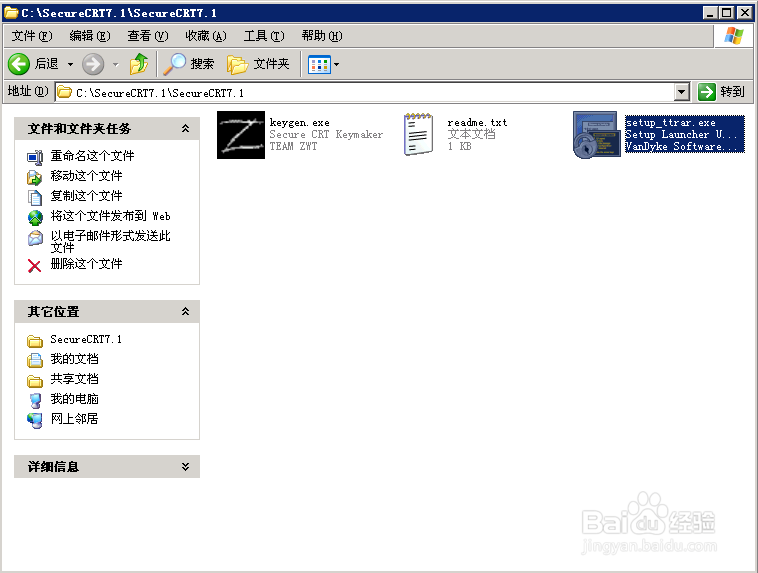
Task: Open 共享文档 link
Action: [x=74, y=379]
